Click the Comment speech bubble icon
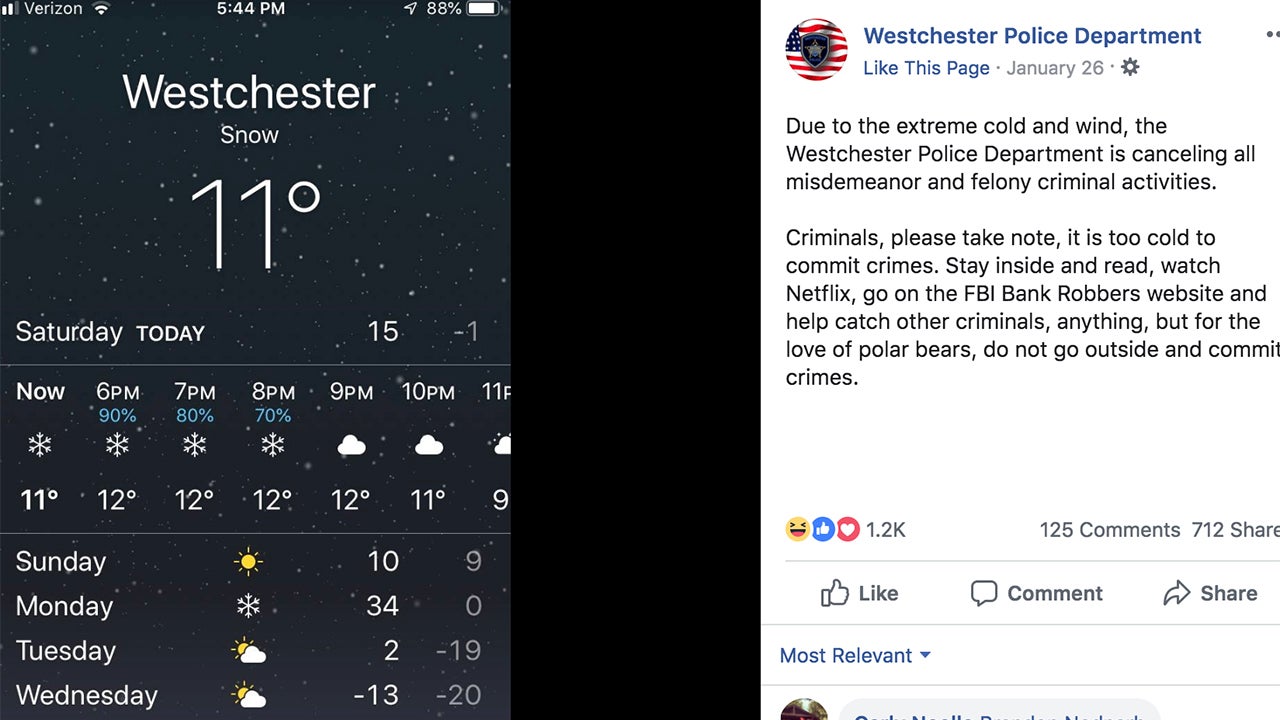Viewport: 1280px width, 720px height. [985, 593]
